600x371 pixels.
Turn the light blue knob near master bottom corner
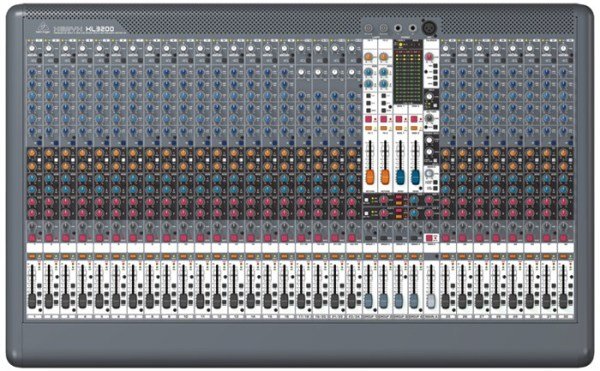pyautogui.click(x=430, y=173)
